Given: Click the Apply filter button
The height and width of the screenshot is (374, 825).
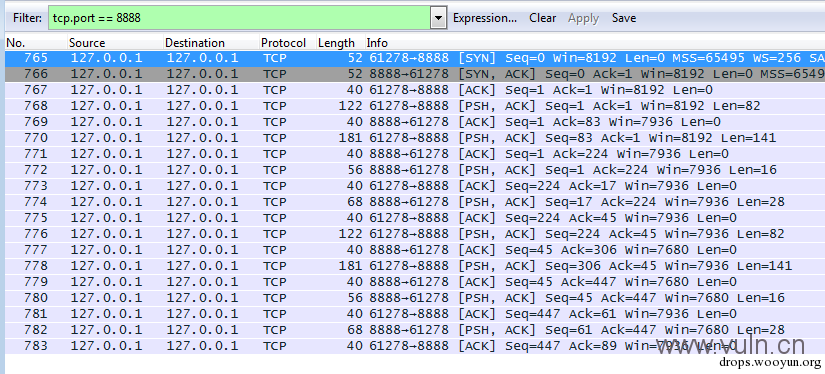Looking at the screenshot, I should 583,18.
